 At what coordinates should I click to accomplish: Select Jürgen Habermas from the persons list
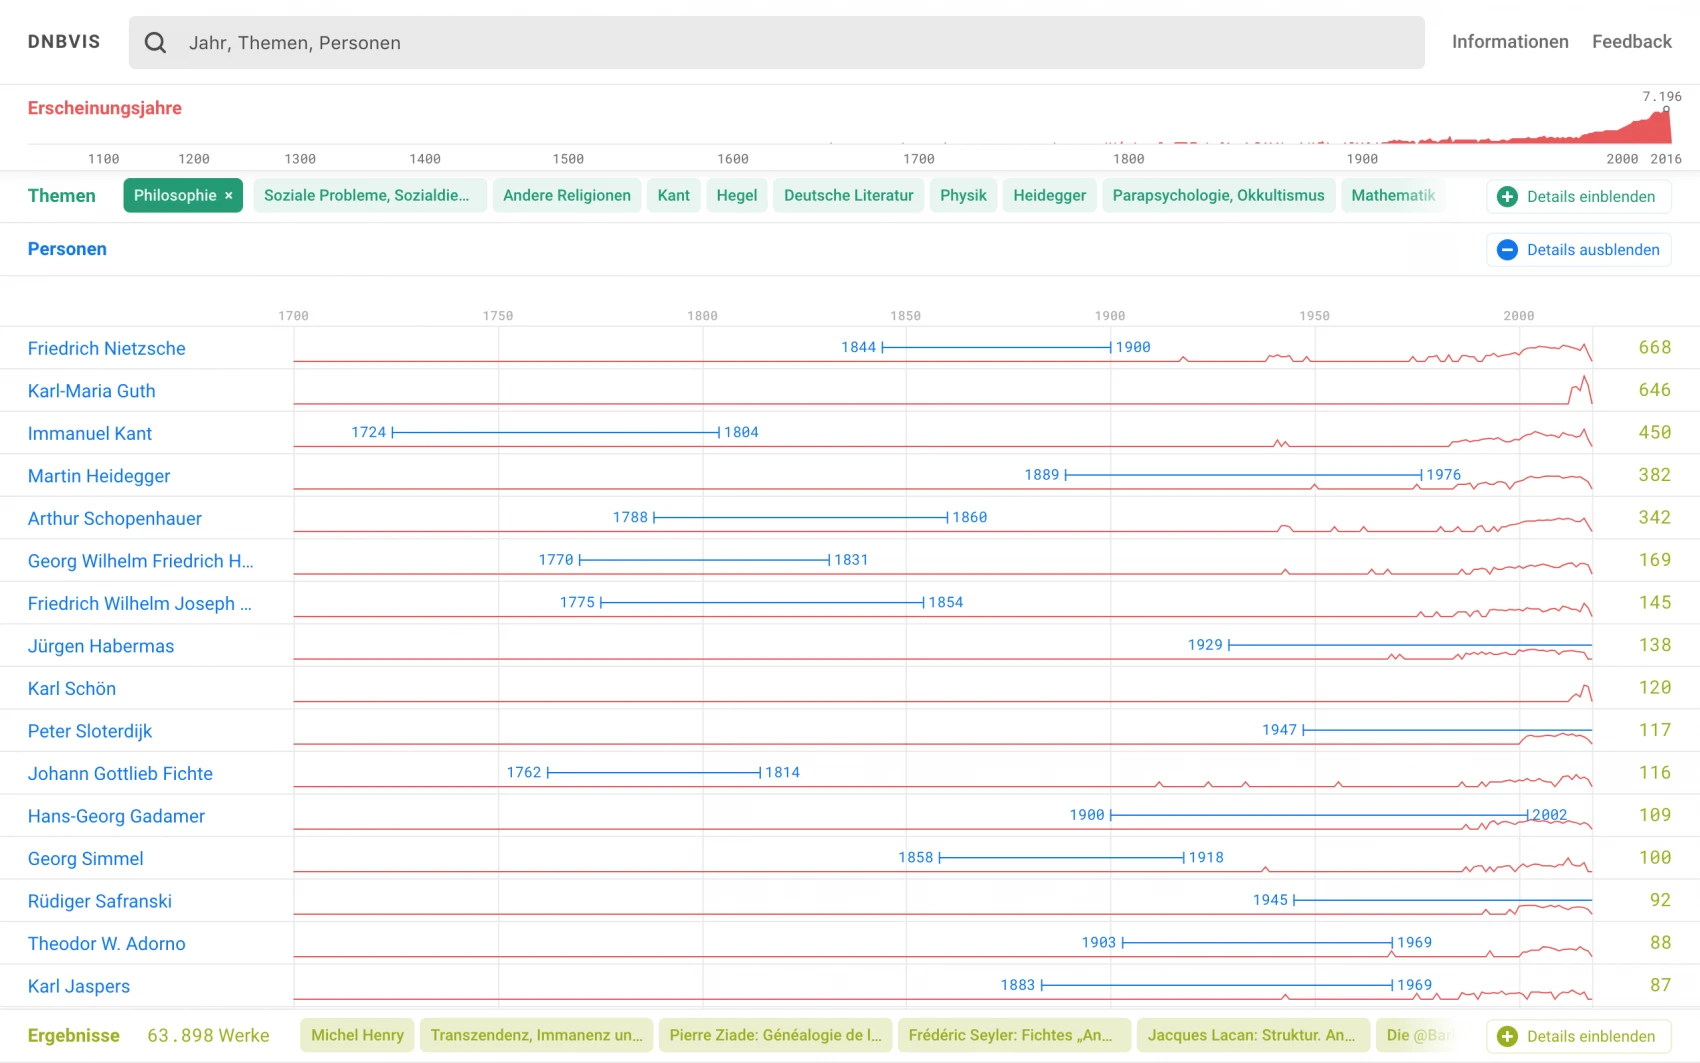(x=101, y=647)
